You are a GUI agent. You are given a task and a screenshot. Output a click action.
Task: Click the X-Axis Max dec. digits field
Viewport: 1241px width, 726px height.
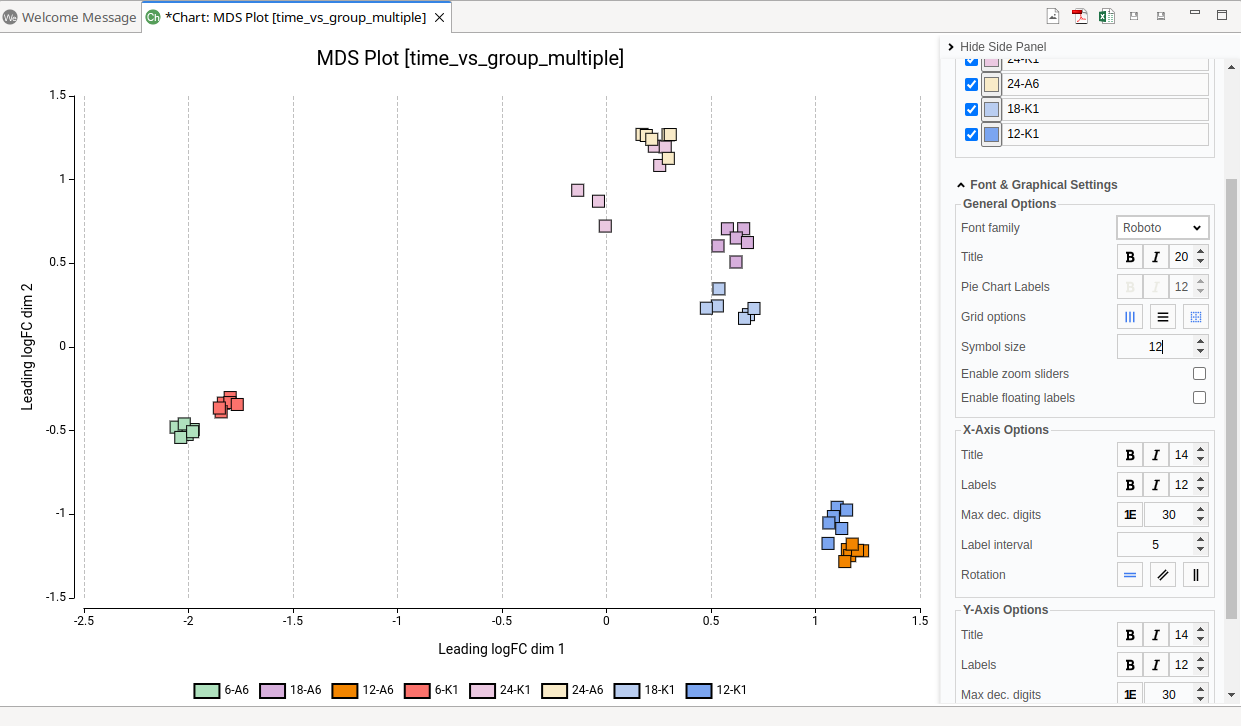1167,515
